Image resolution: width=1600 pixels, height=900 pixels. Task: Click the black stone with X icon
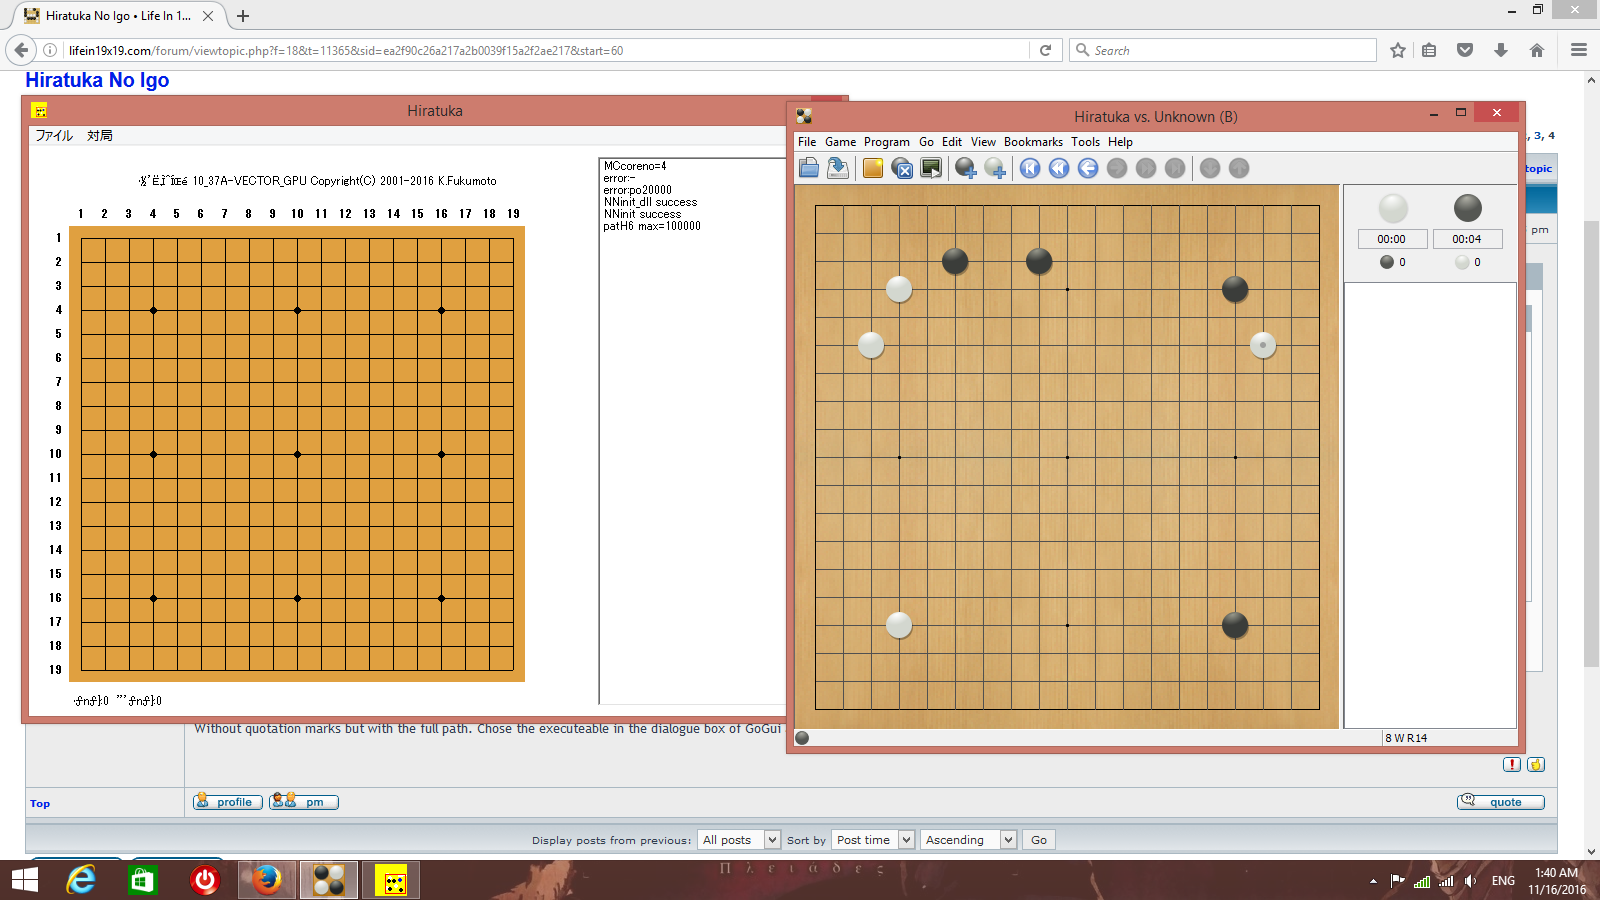[x=902, y=168]
